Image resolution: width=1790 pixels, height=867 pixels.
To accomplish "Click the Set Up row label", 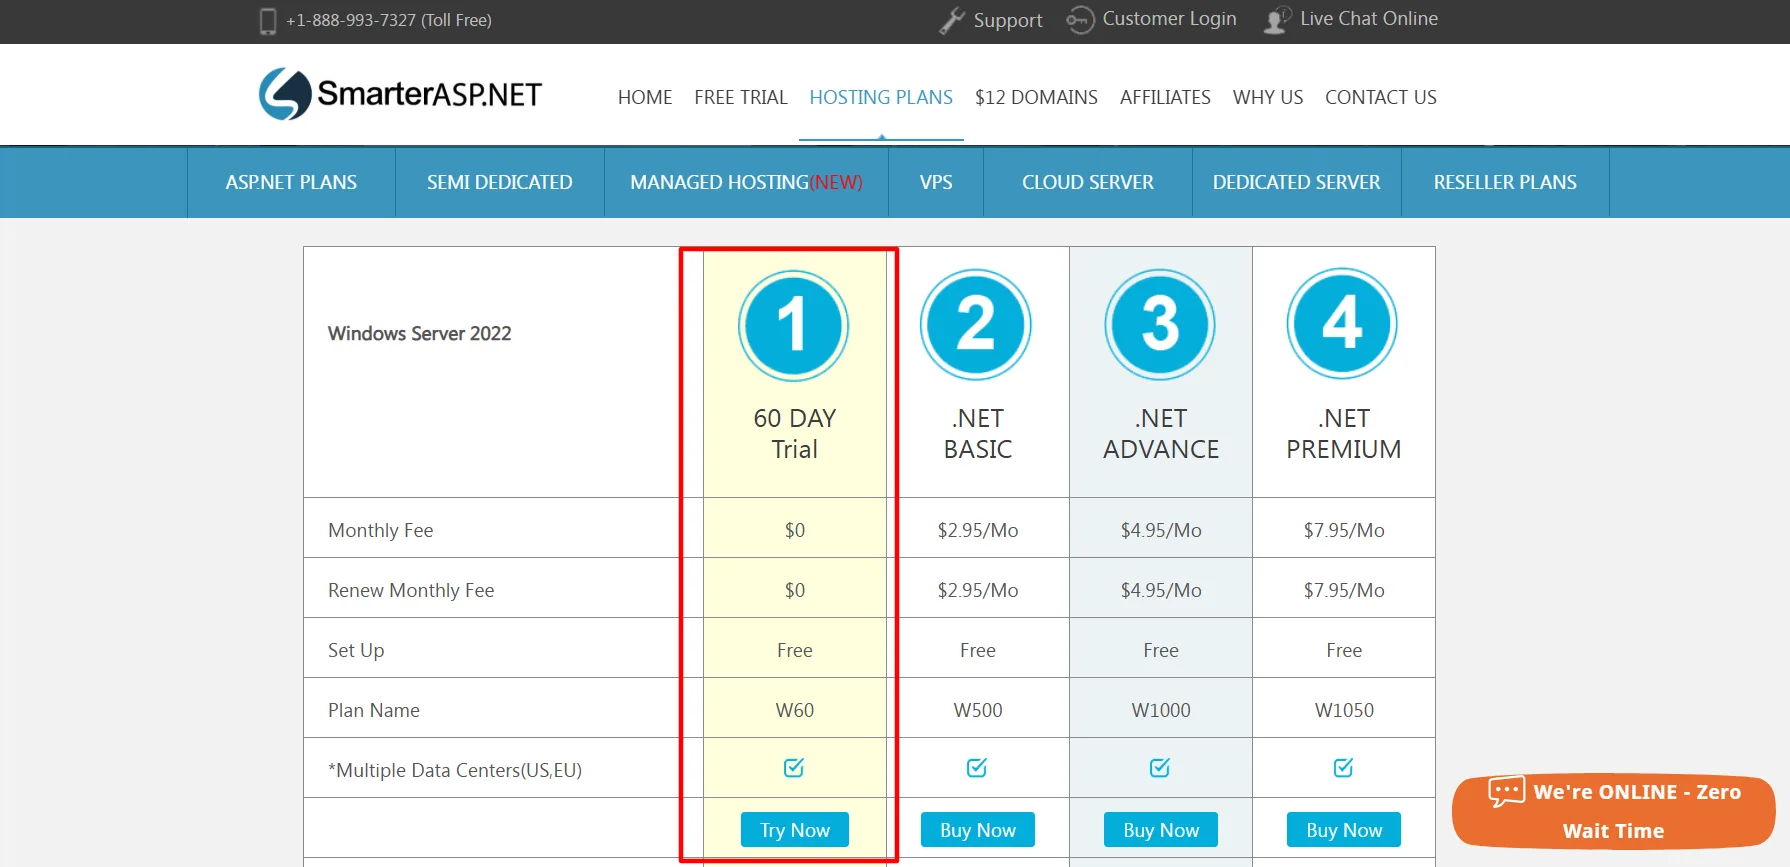I will coord(356,650).
